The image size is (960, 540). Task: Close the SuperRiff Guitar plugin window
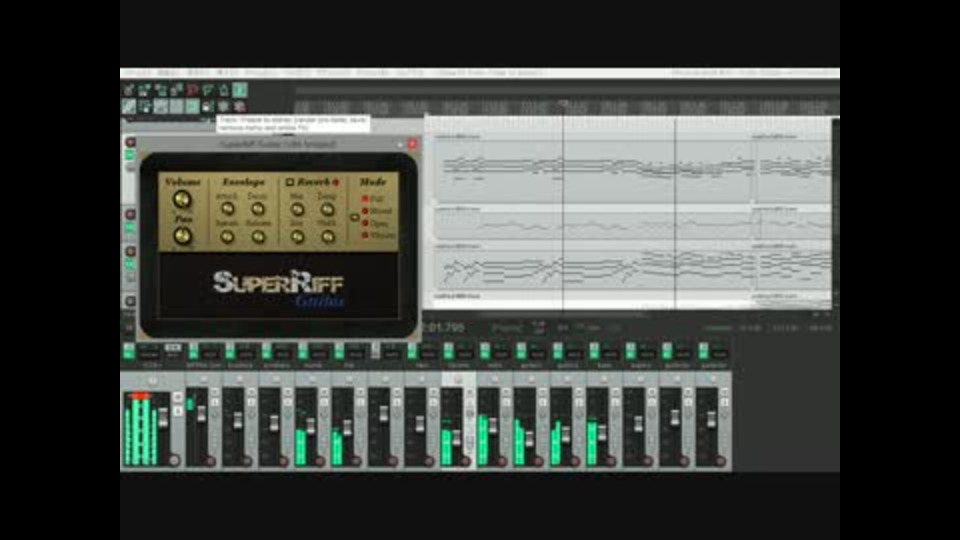[x=412, y=144]
